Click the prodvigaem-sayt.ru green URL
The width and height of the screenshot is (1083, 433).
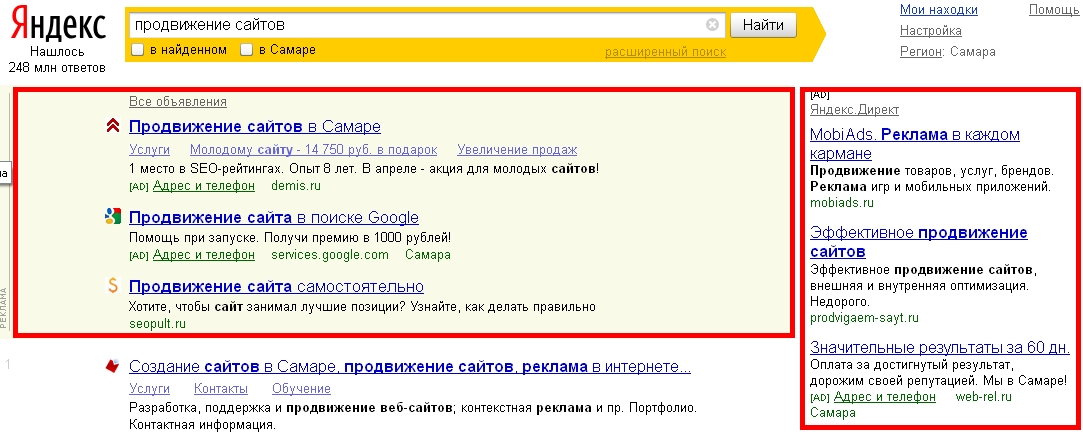pyautogui.click(x=865, y=318)
